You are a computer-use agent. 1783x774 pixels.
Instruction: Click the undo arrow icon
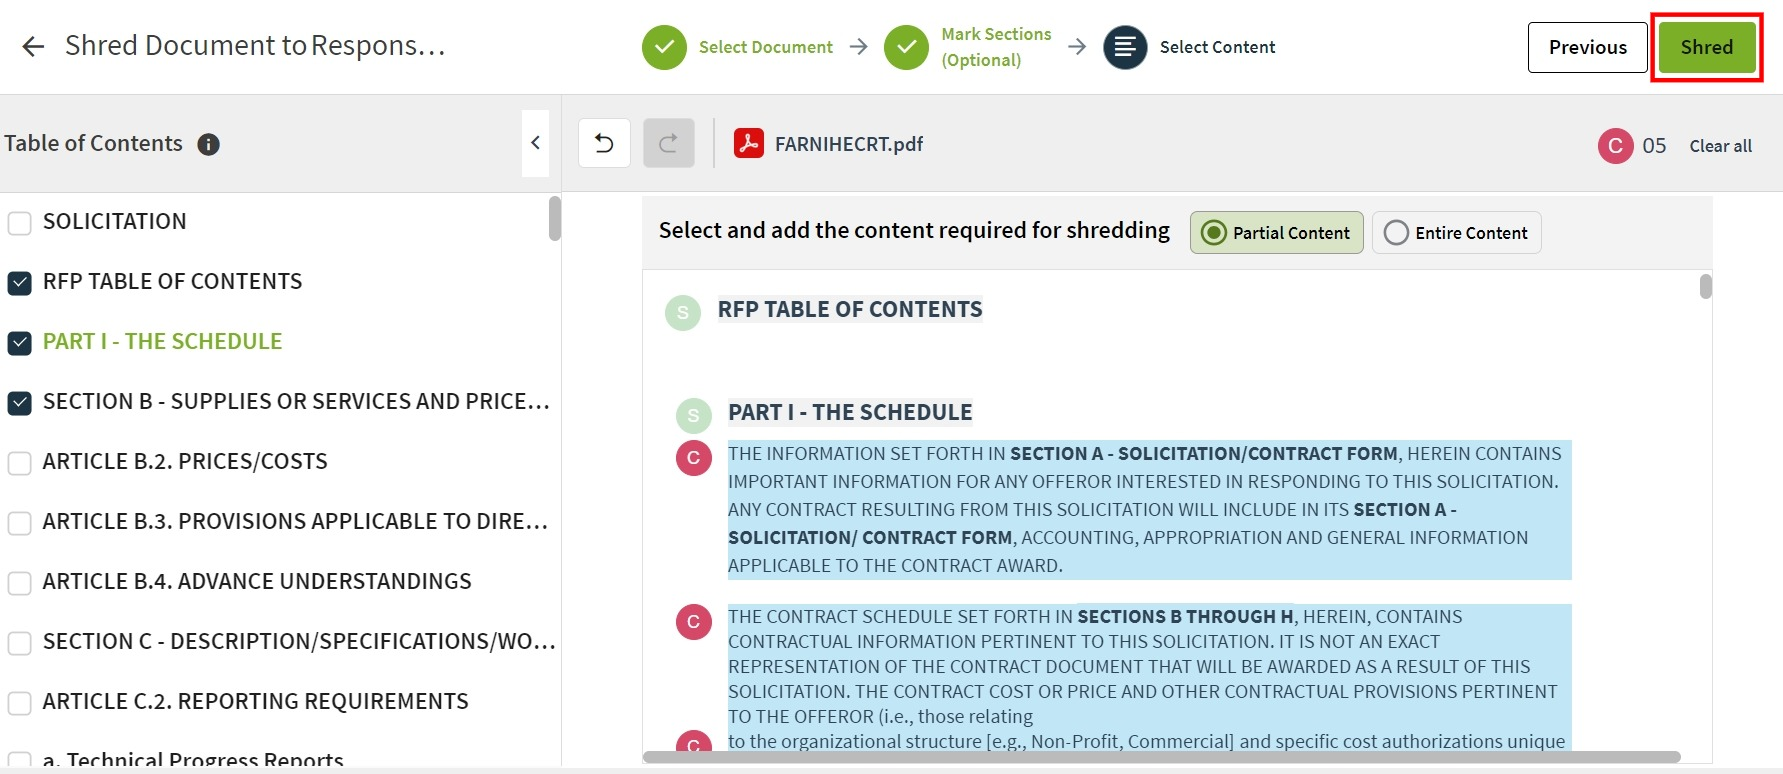point(604,143)
